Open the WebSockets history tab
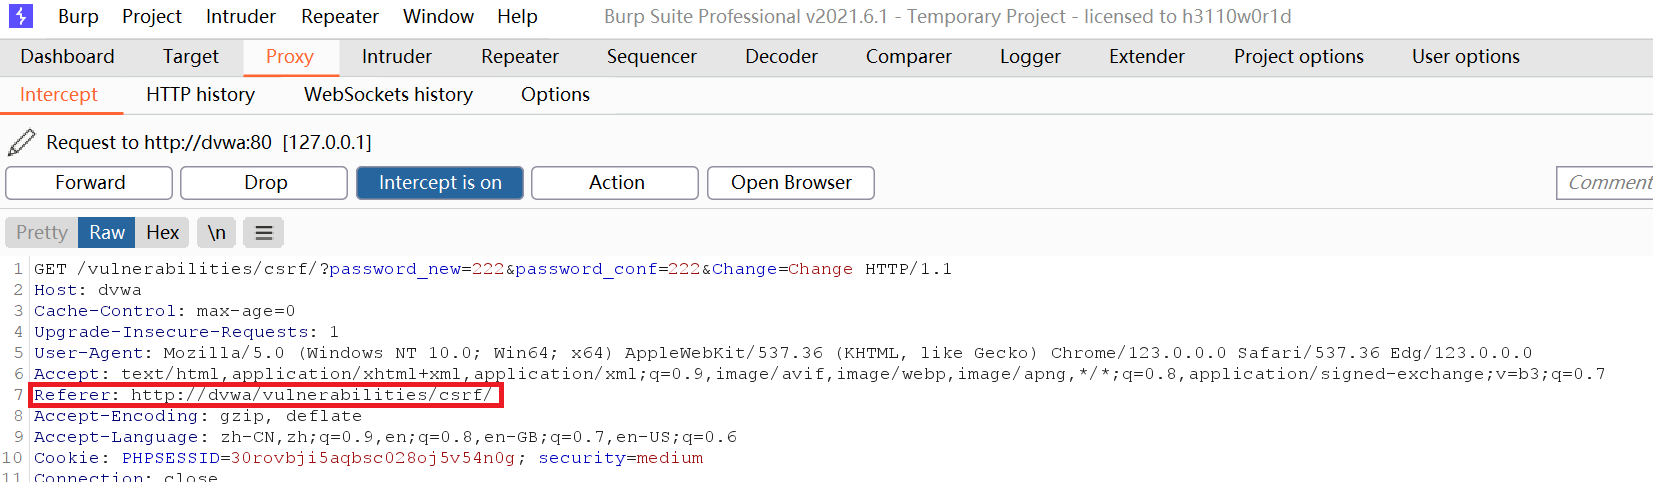This screenshot has height=482, width=1653. 388,95
